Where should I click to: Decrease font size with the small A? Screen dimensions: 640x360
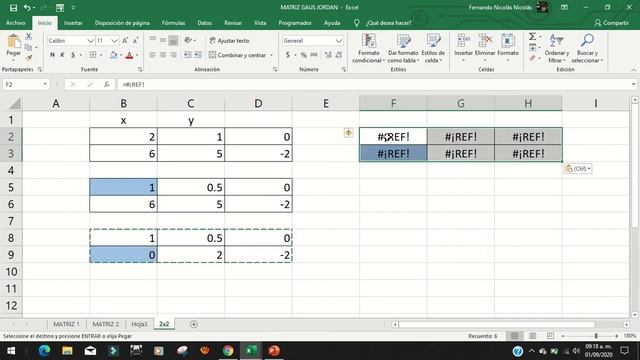point(136,40)
